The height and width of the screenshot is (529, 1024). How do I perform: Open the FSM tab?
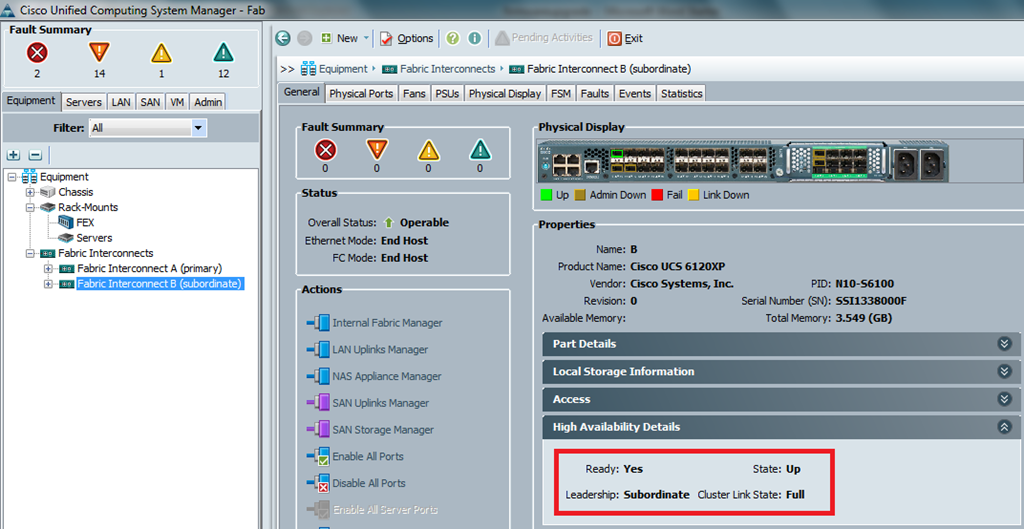[560, 93]
